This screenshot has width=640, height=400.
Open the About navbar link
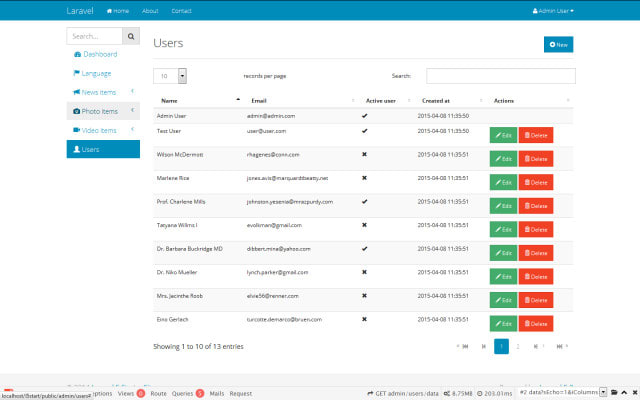[150, 11]
